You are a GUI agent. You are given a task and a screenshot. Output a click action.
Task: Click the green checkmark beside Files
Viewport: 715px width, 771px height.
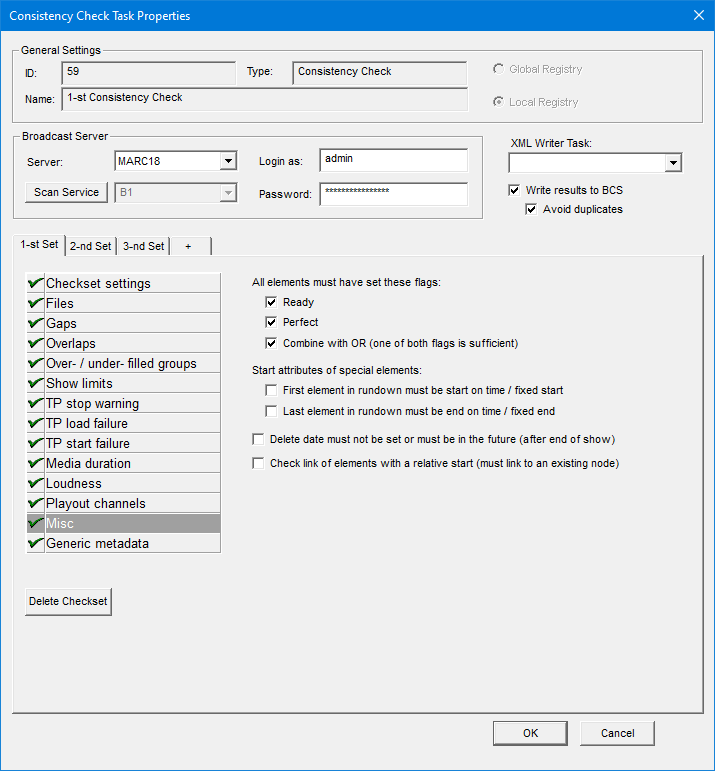tap(36, 303)
